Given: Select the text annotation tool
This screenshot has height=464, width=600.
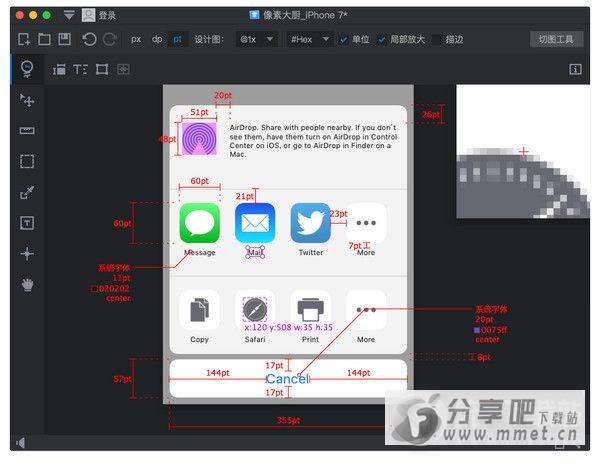Looking at the screenshot, I should (x=27, y=223).
